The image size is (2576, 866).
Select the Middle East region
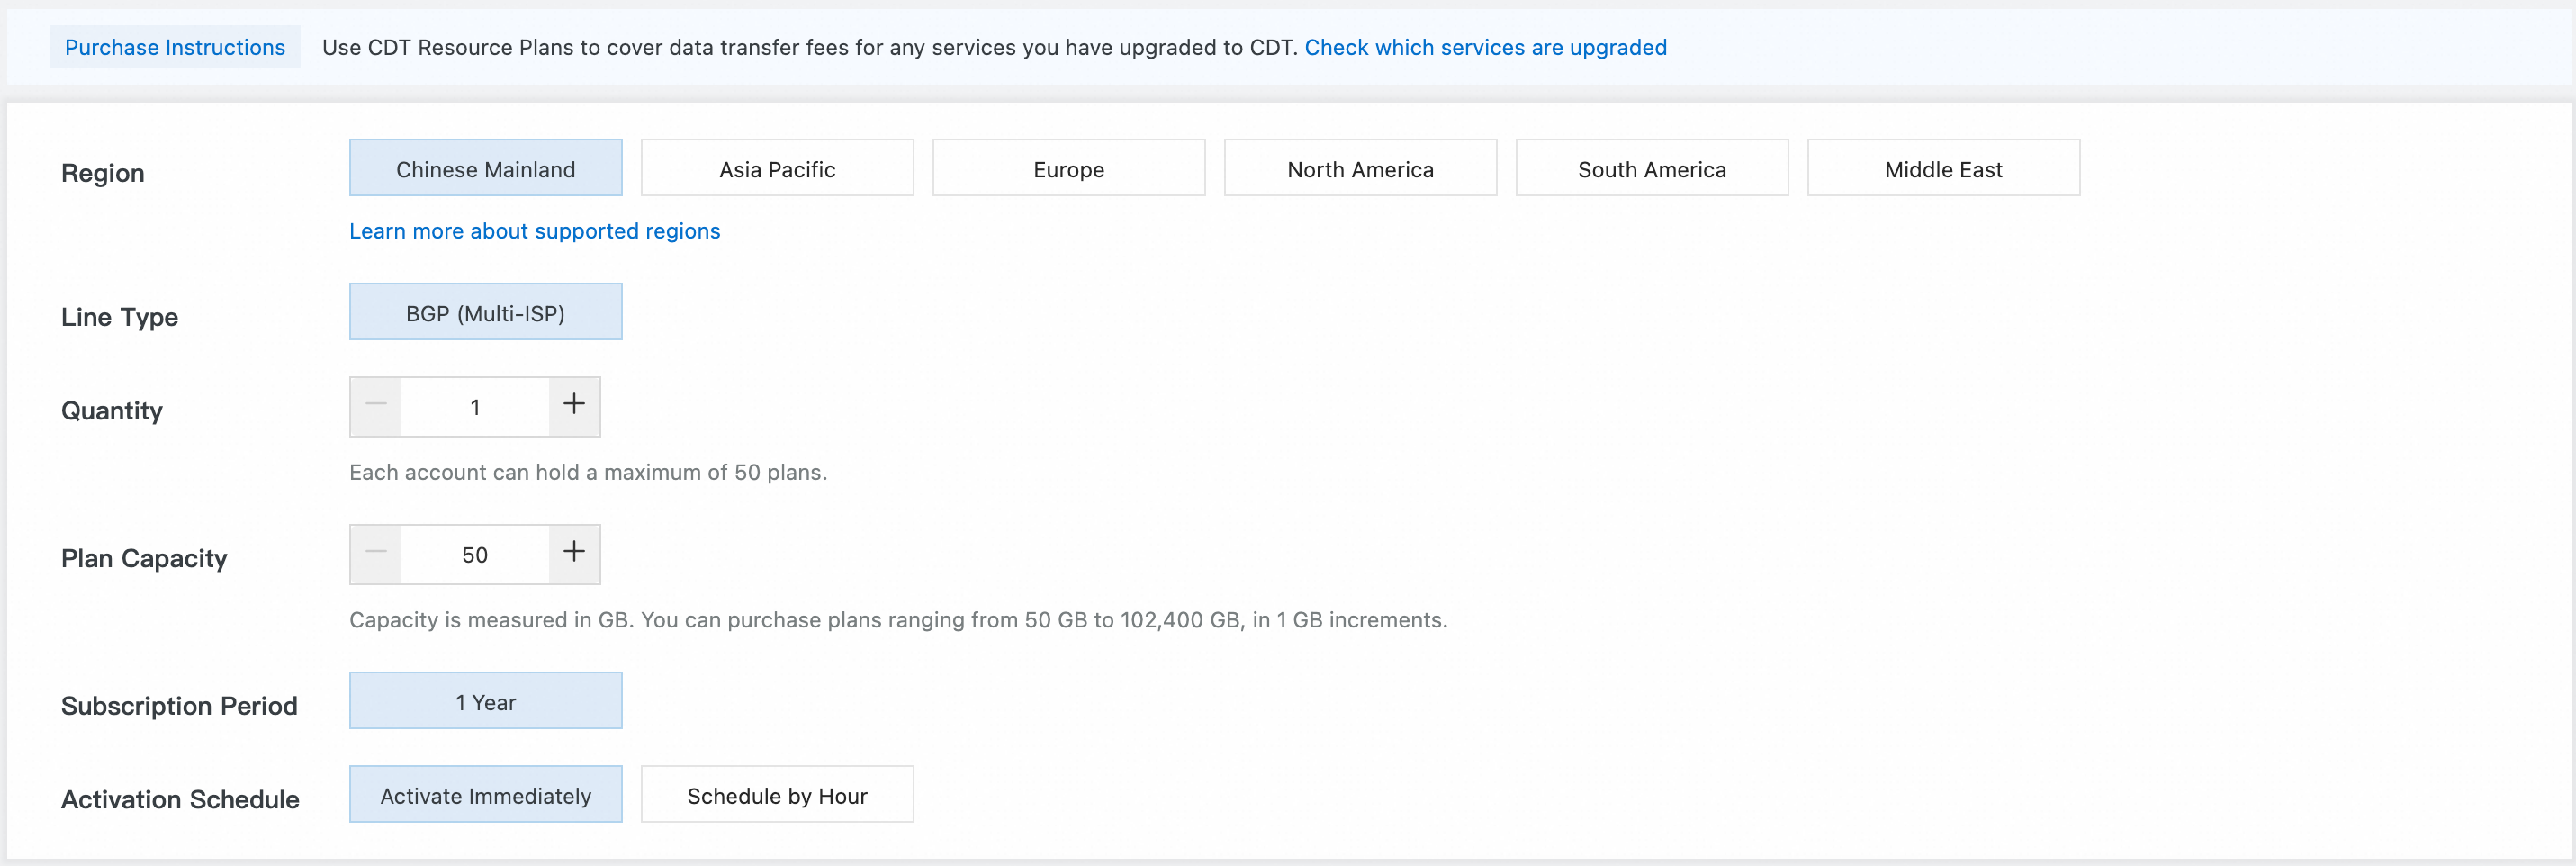click(1943, 168)
